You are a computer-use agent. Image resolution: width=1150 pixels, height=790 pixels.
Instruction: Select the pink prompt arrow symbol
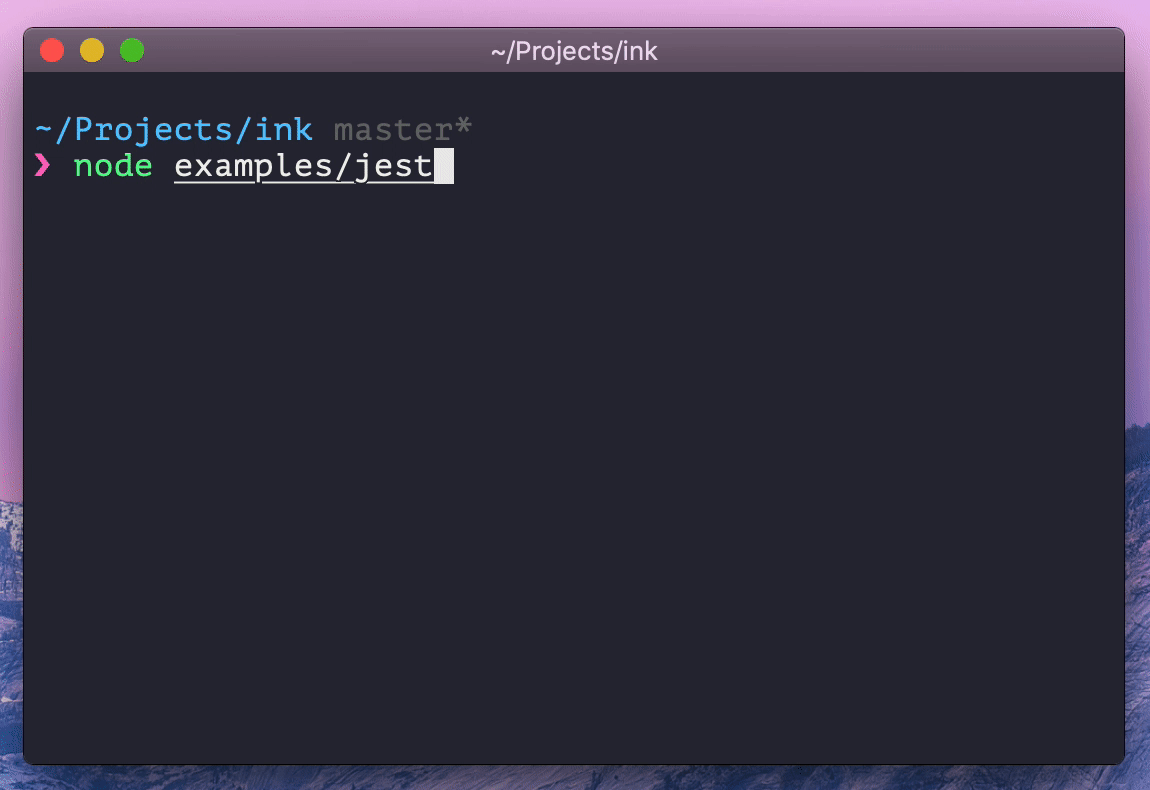42,166
